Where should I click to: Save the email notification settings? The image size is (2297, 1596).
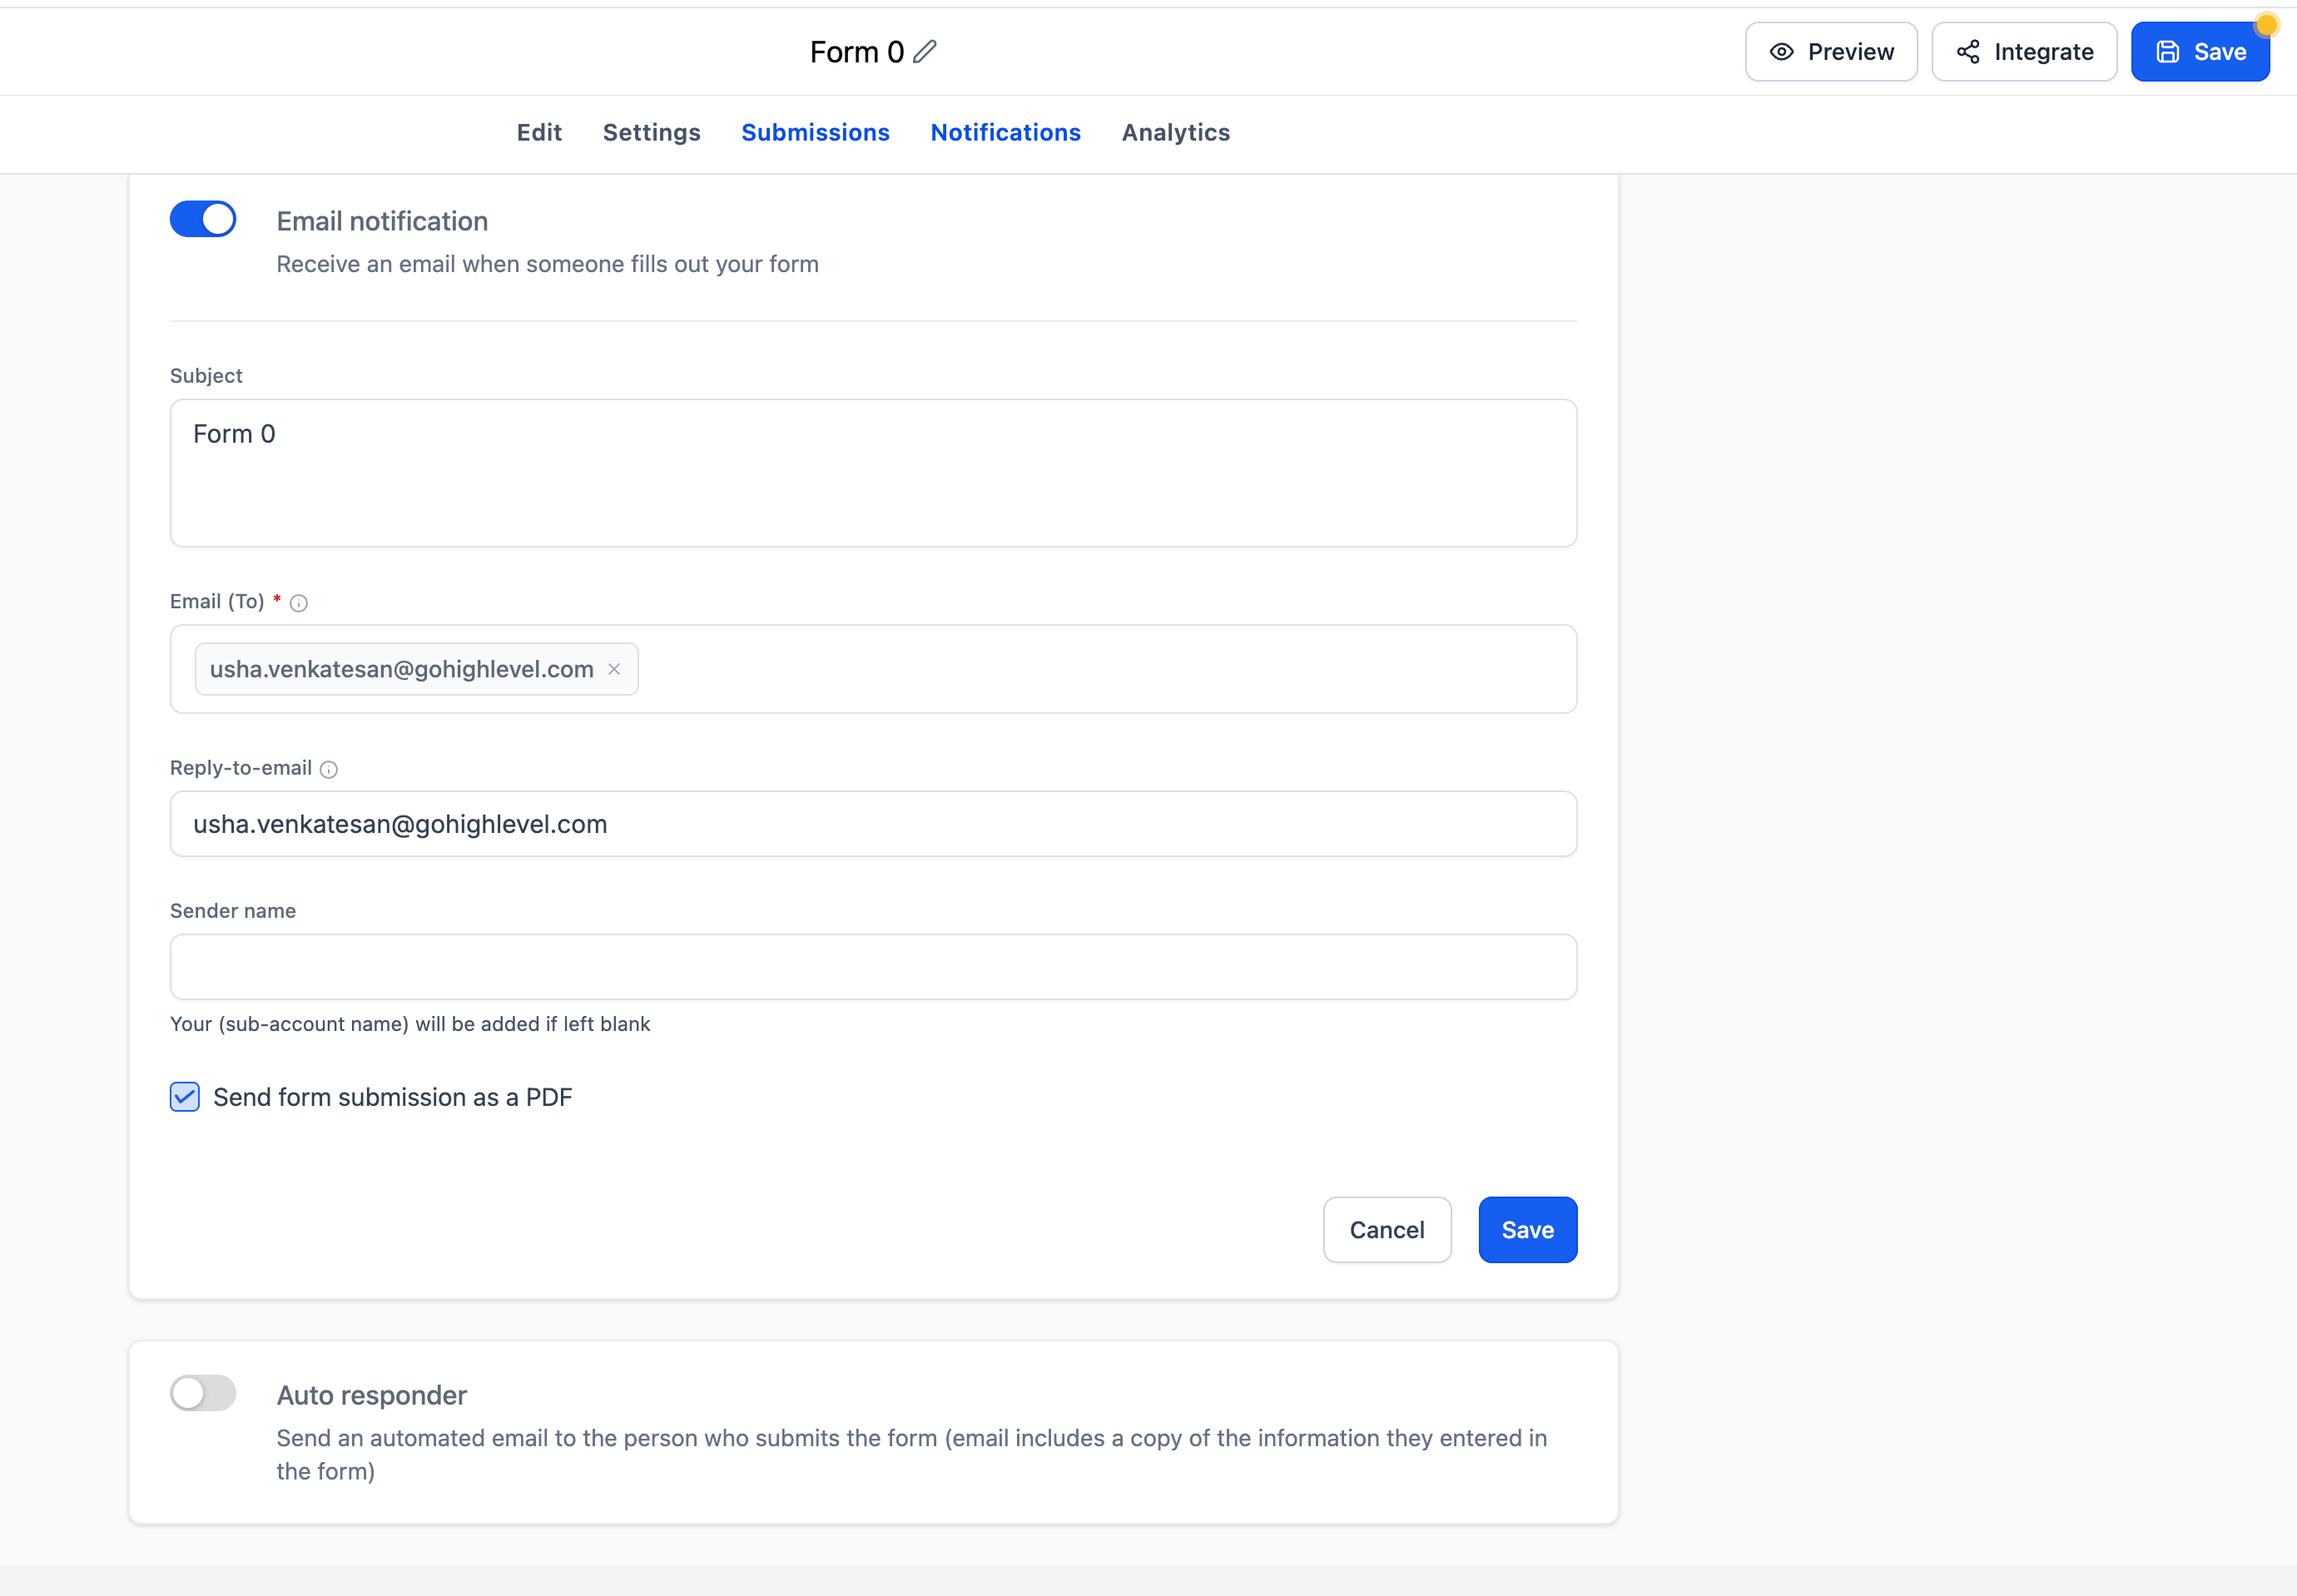click(1527, 1230)
